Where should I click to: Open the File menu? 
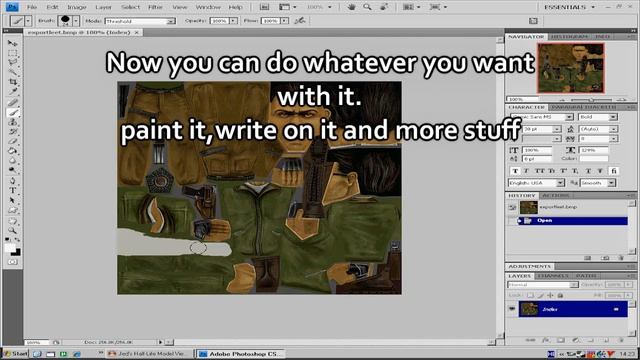(32, 7)
